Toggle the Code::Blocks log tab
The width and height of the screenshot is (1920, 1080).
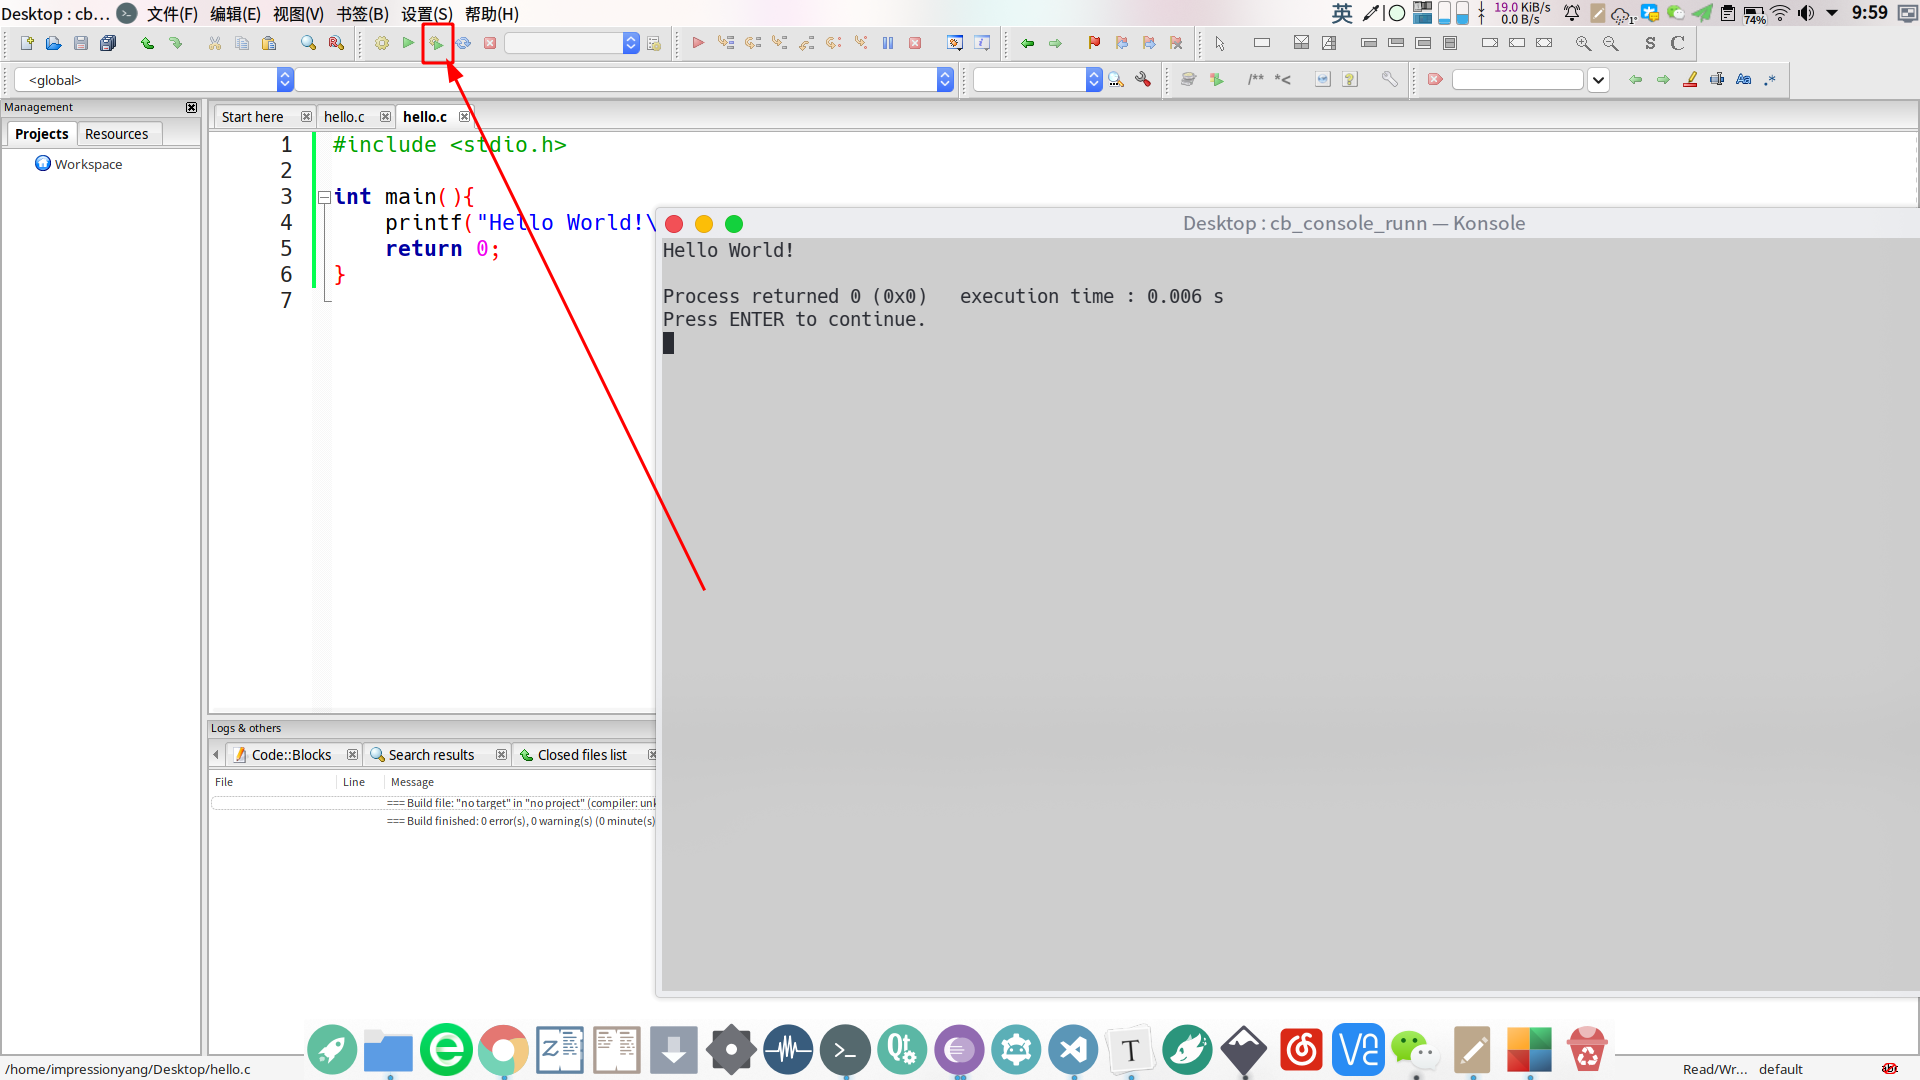click(x=291, y=753)
